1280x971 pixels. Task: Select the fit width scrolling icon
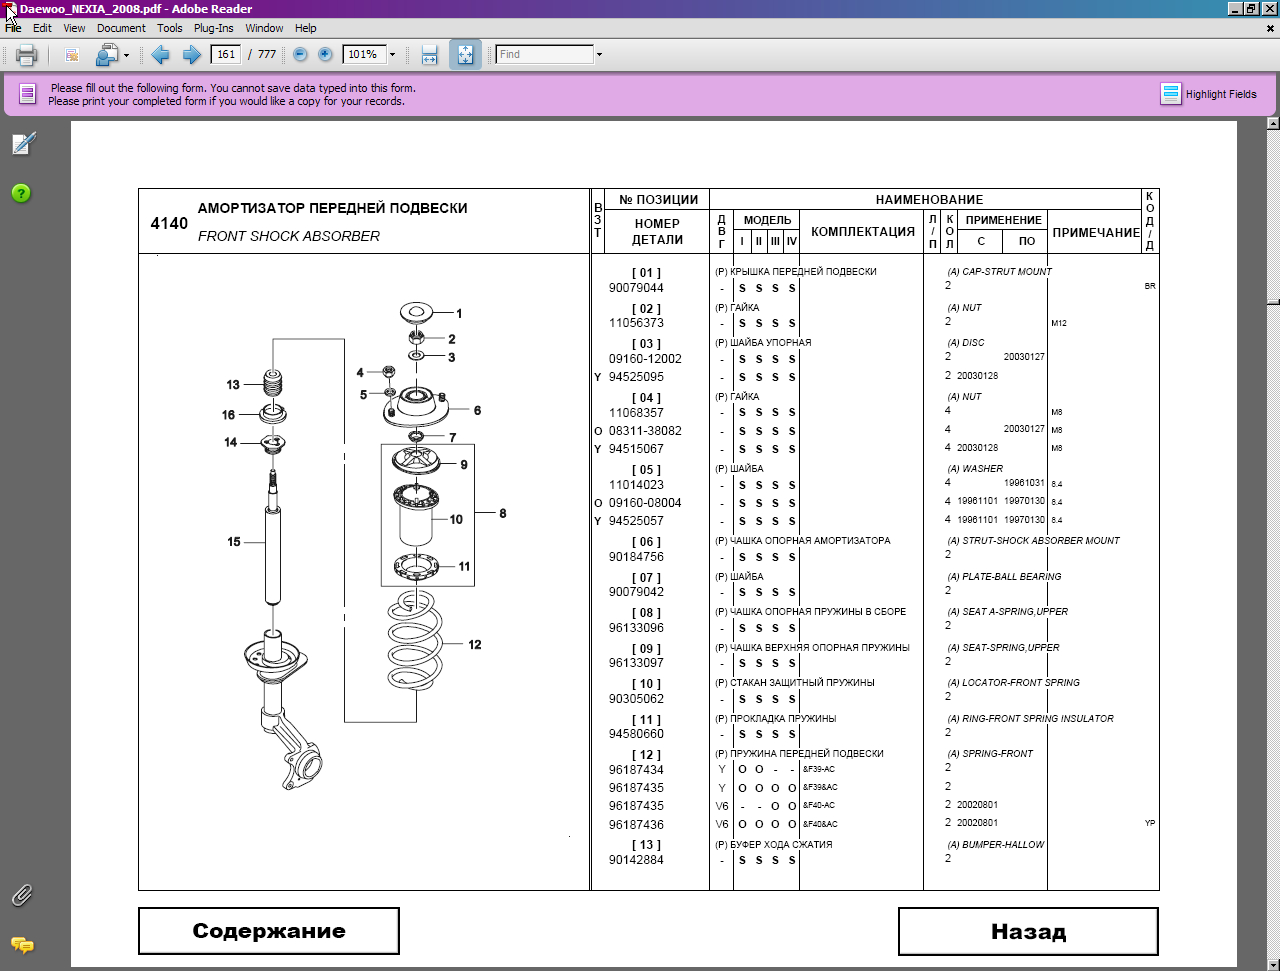coord(429,55)
